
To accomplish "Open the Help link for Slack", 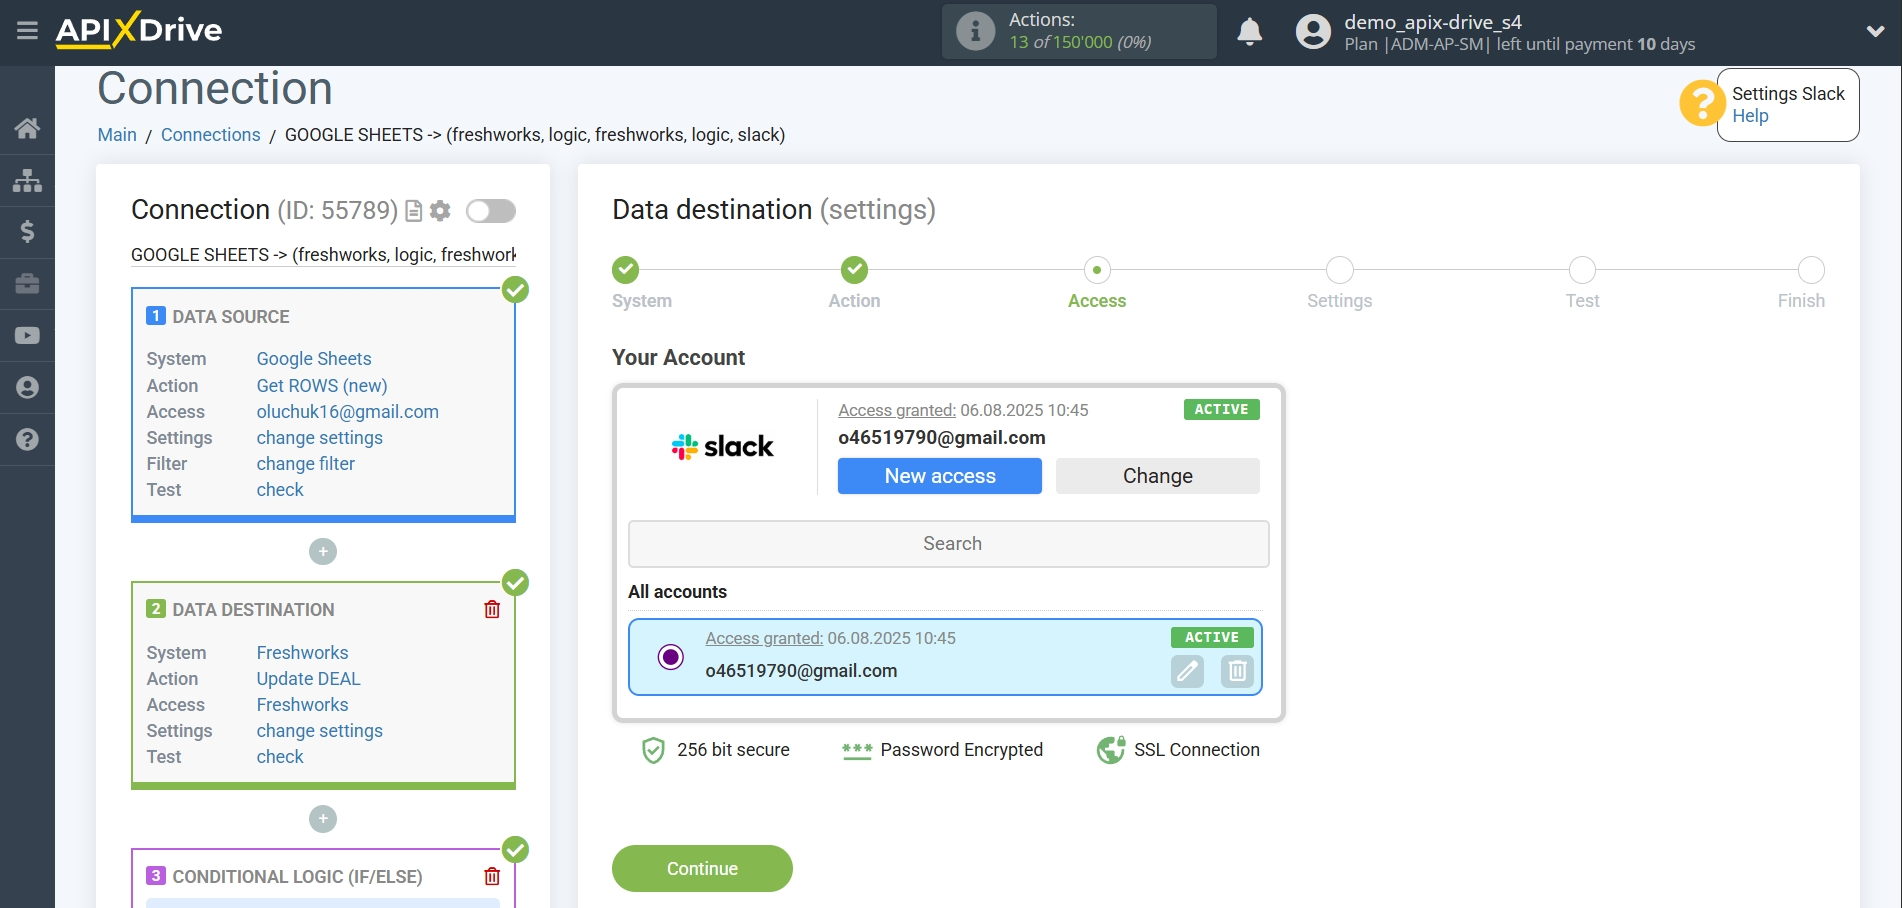I will [1750, 116].
